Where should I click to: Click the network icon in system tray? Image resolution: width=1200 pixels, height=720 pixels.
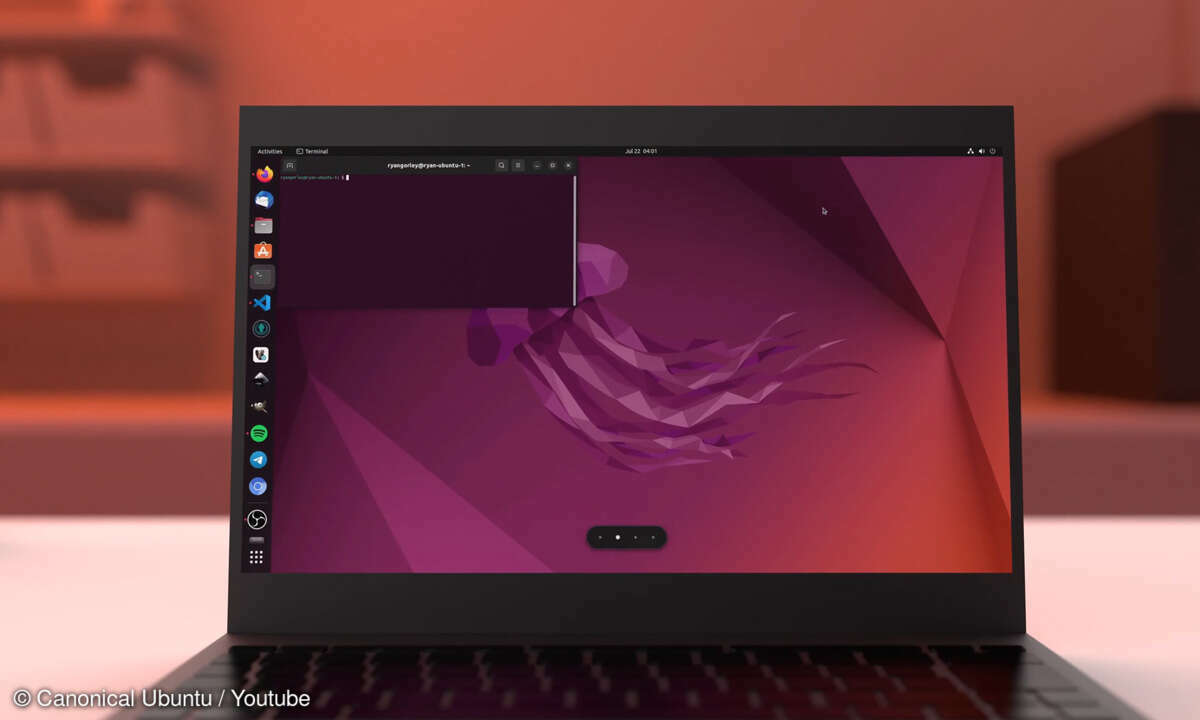coord(970,151)
